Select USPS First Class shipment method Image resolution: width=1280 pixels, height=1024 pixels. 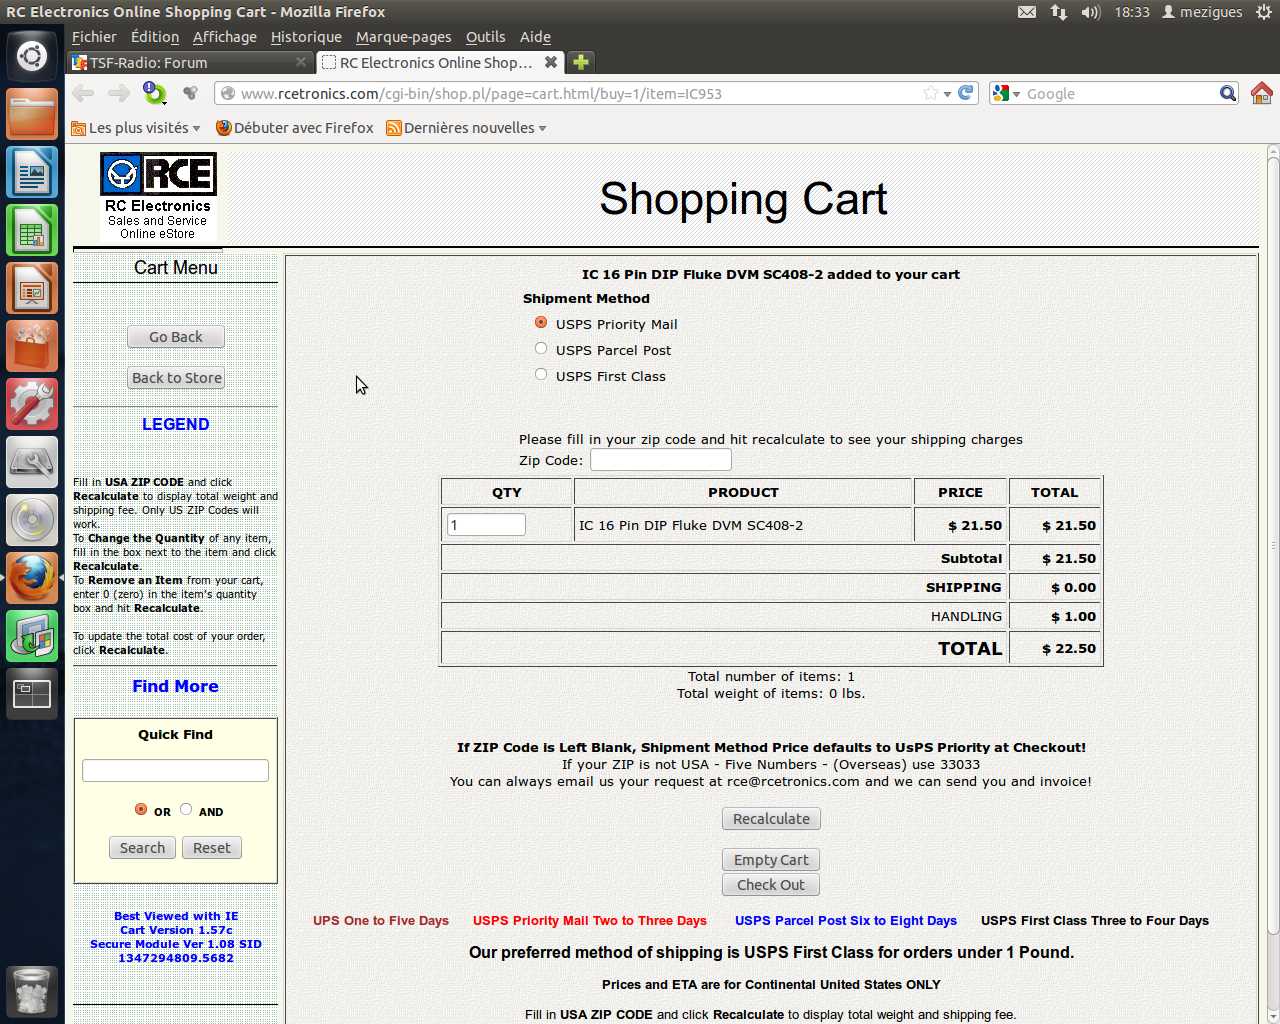(x=541, y=375)
